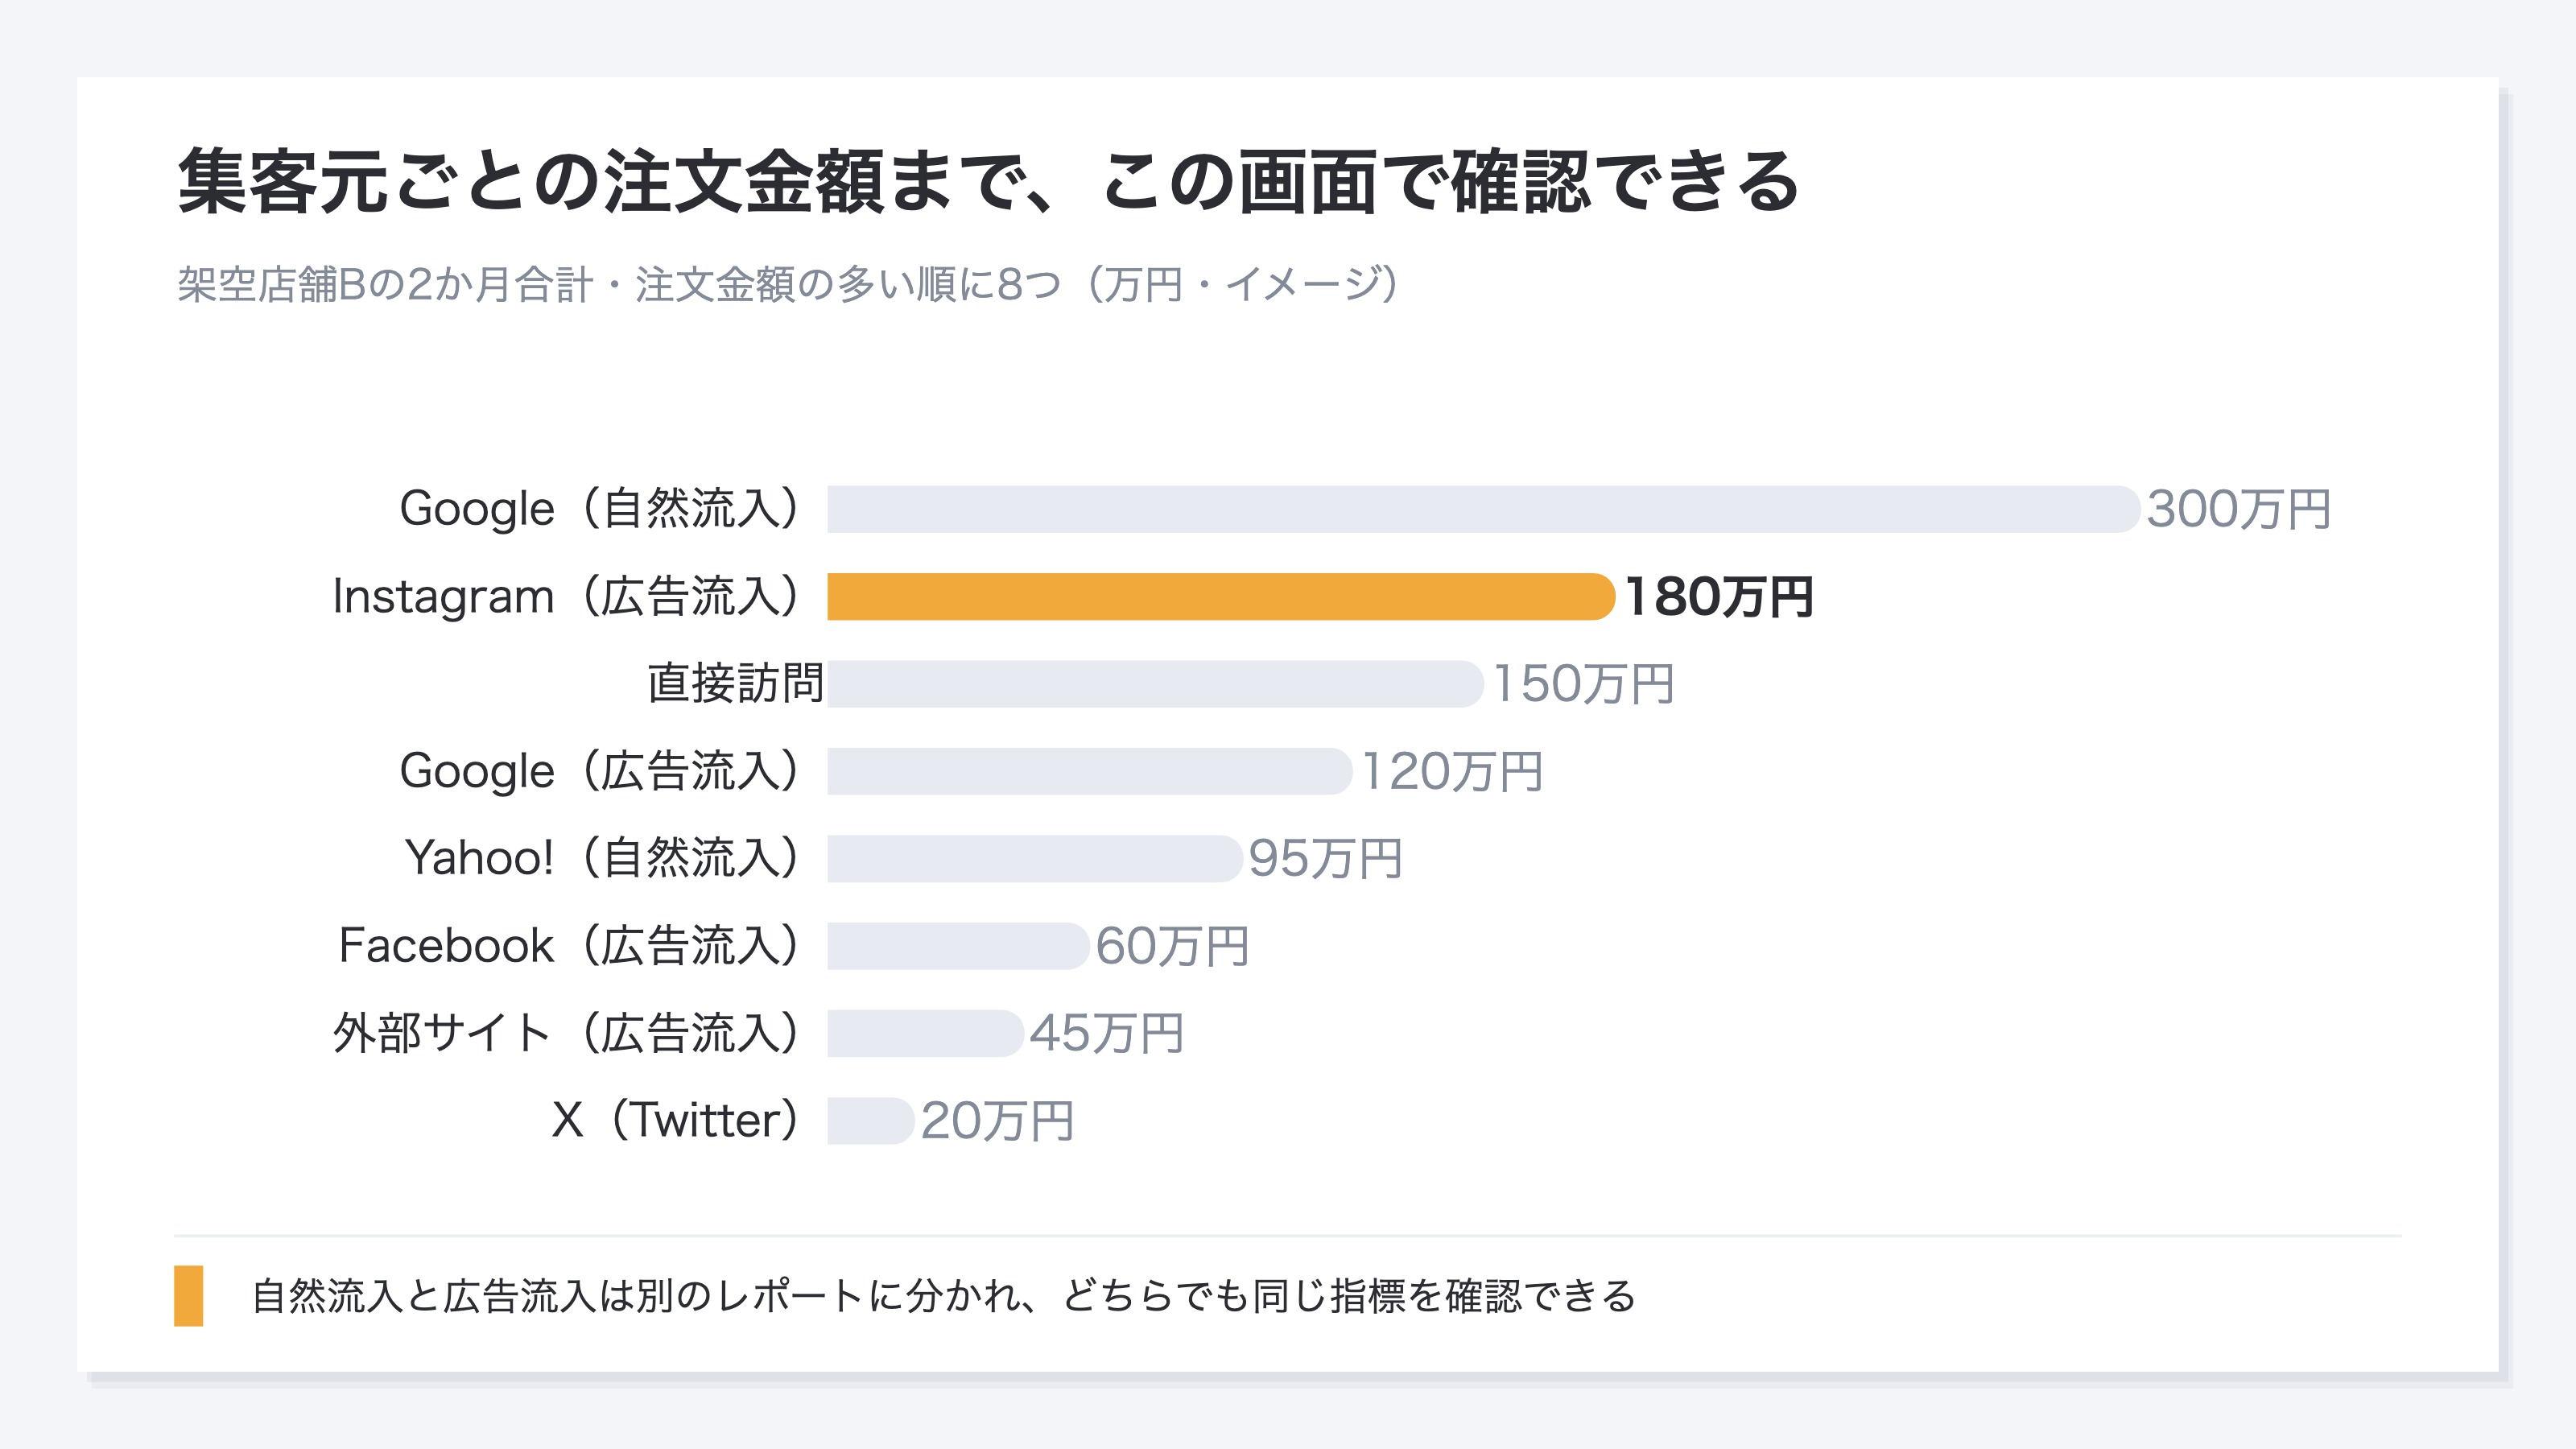Click the 集客元ごとの注文金額 headline
This screenshot has height=1449, width=2576.
989,181
